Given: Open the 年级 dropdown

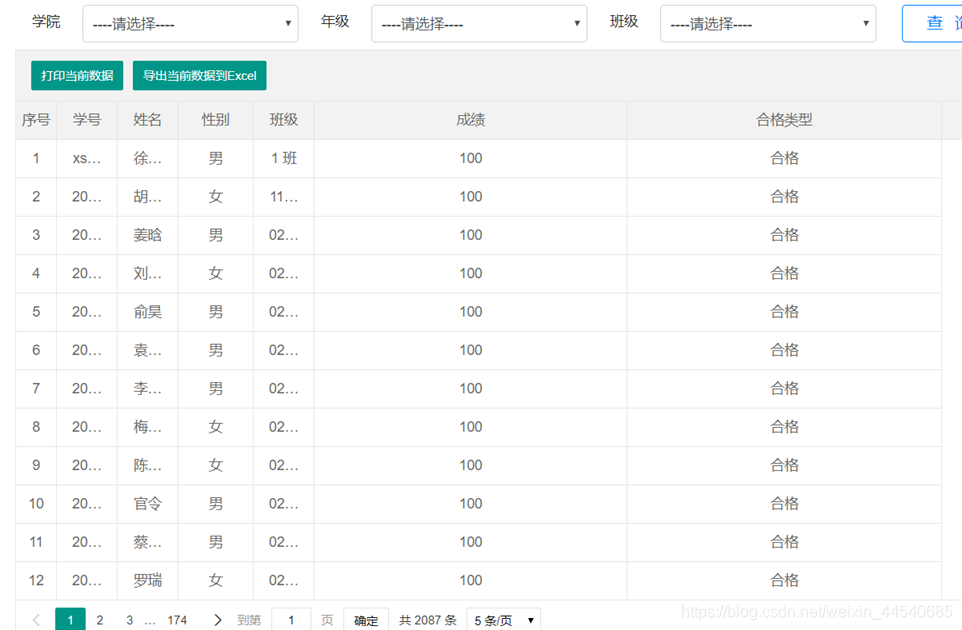Looking at the screenshot, I should point(479,24).
